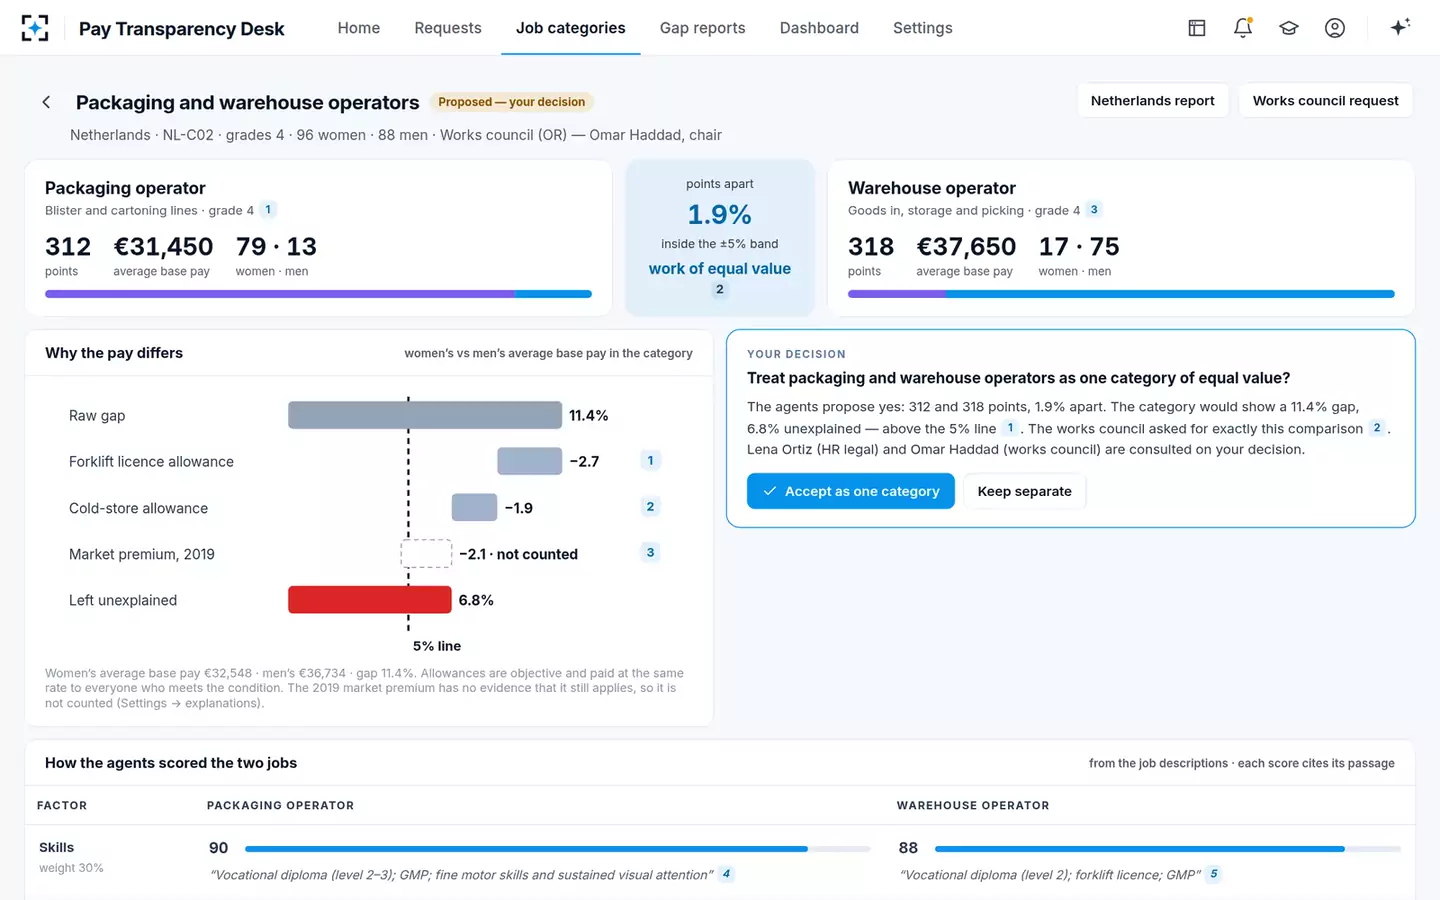Viewport: 1440px width, 900px height.
Task: Open the notifications bell
Action: 1243,28
